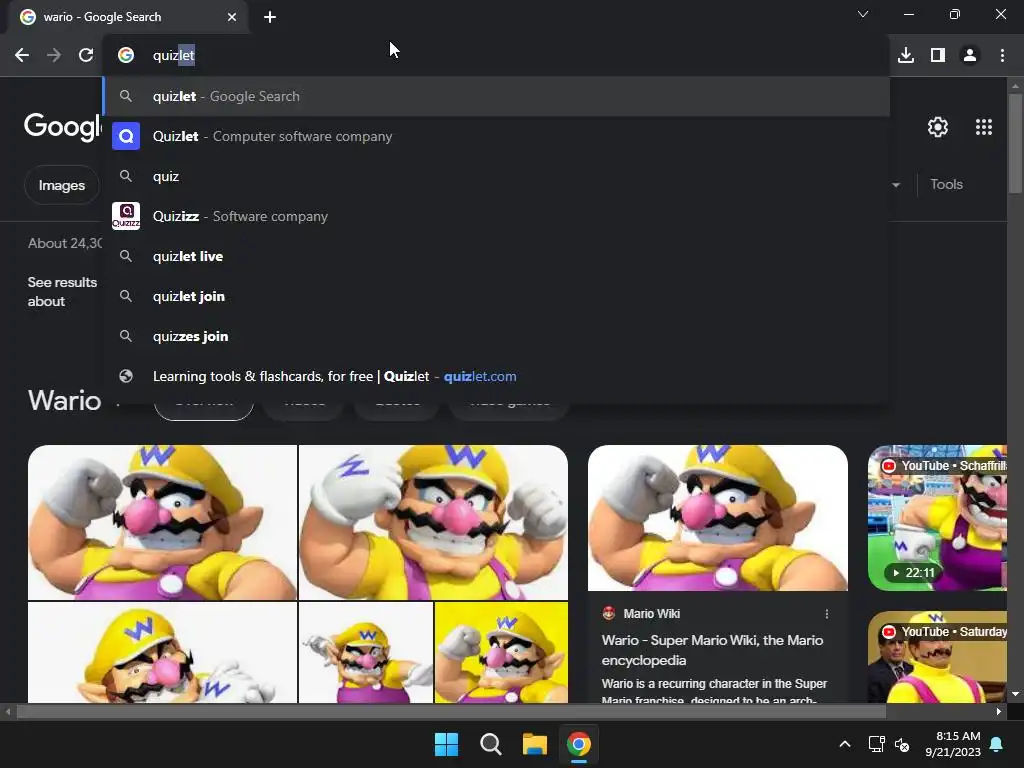Show hidden system tray icons
The width and height of the screenshot is (1024, 768).
pyautogui.click(x=844, y=744)
